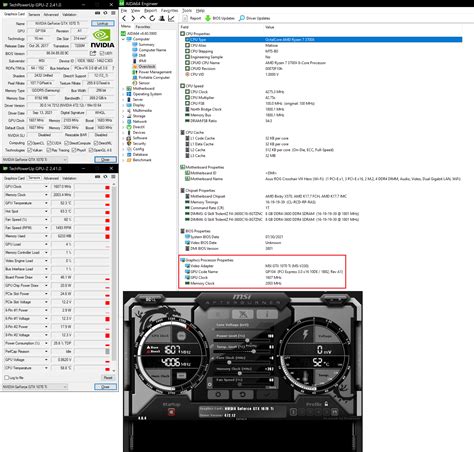The height and width of the screenshot is (452, 474).
Task: Click GPU-Z refresh icon in top window
Action: (x=105, y=13)
